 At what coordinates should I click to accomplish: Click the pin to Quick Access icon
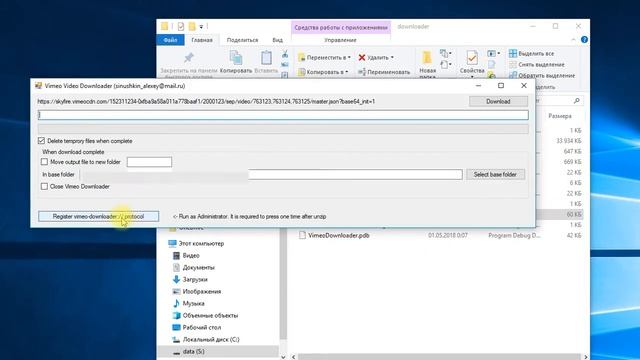189,58
